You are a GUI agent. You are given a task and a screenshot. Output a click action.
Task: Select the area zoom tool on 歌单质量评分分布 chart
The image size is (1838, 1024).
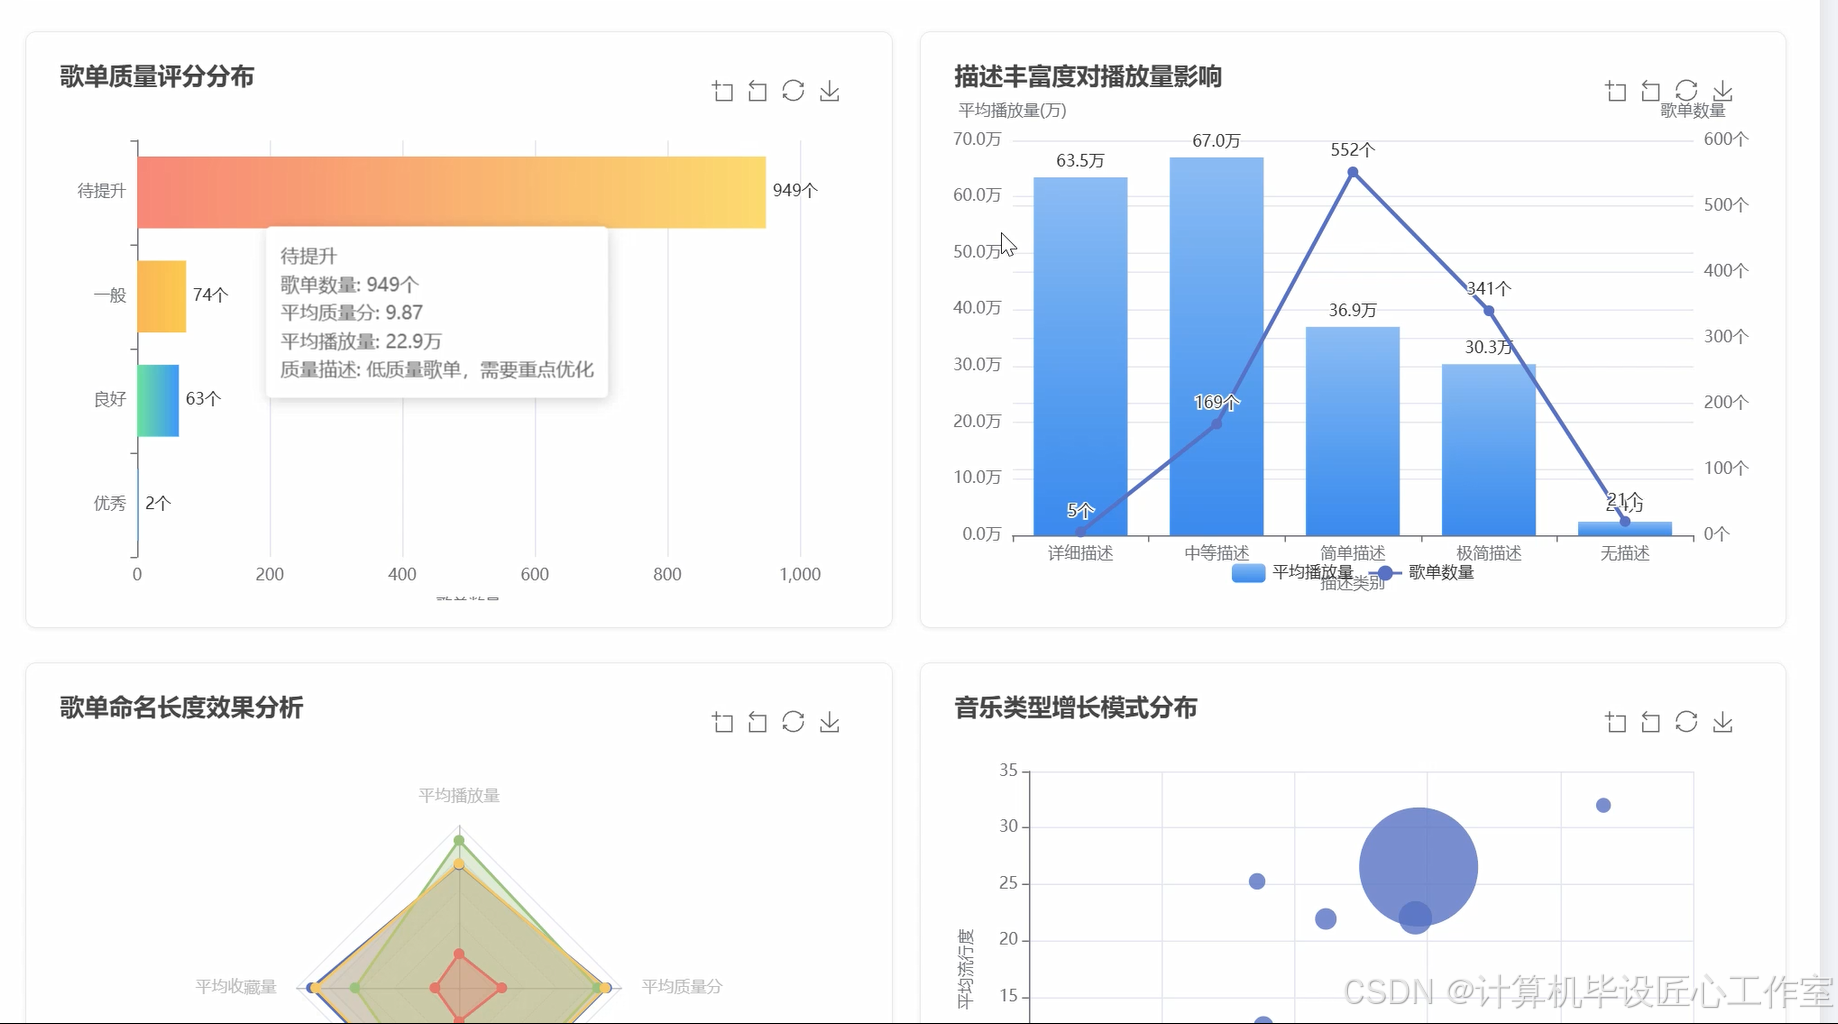pos(722,90)
